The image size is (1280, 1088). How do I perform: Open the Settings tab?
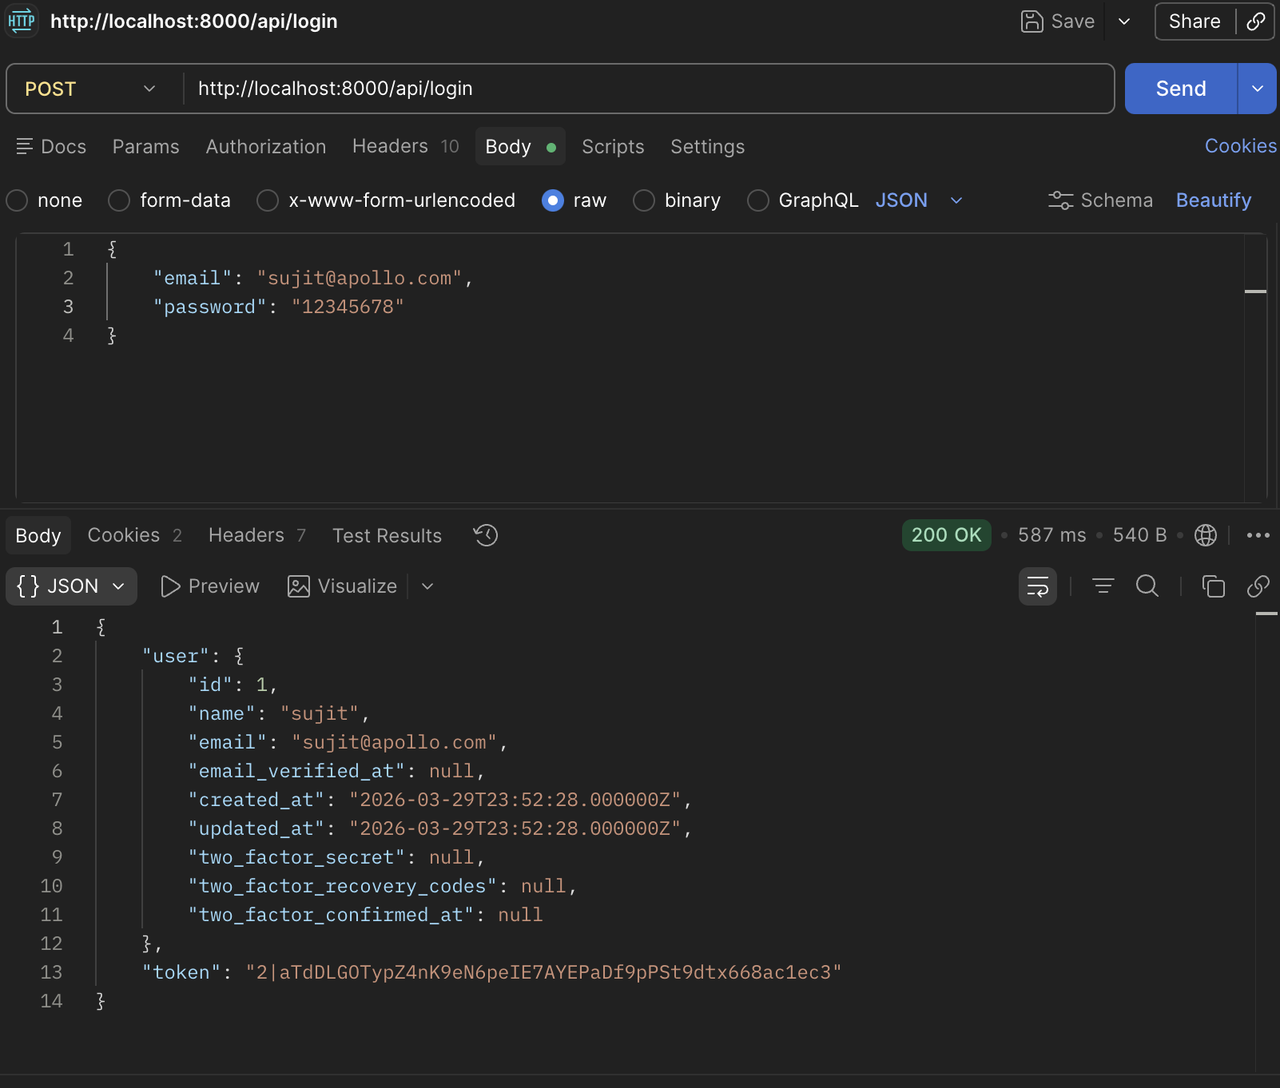coord(707,146)
